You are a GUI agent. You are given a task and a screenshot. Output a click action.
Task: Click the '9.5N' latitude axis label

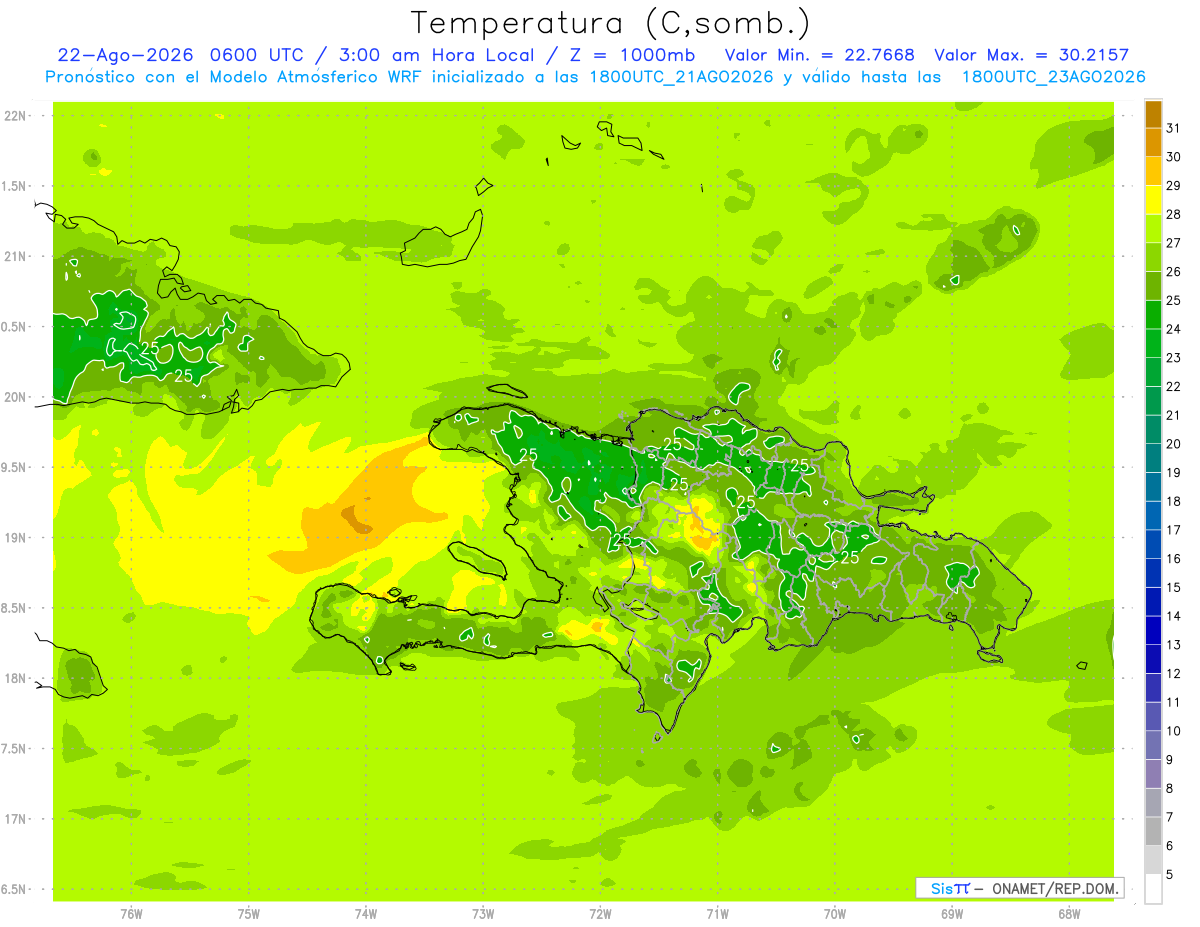click(15, 467)
